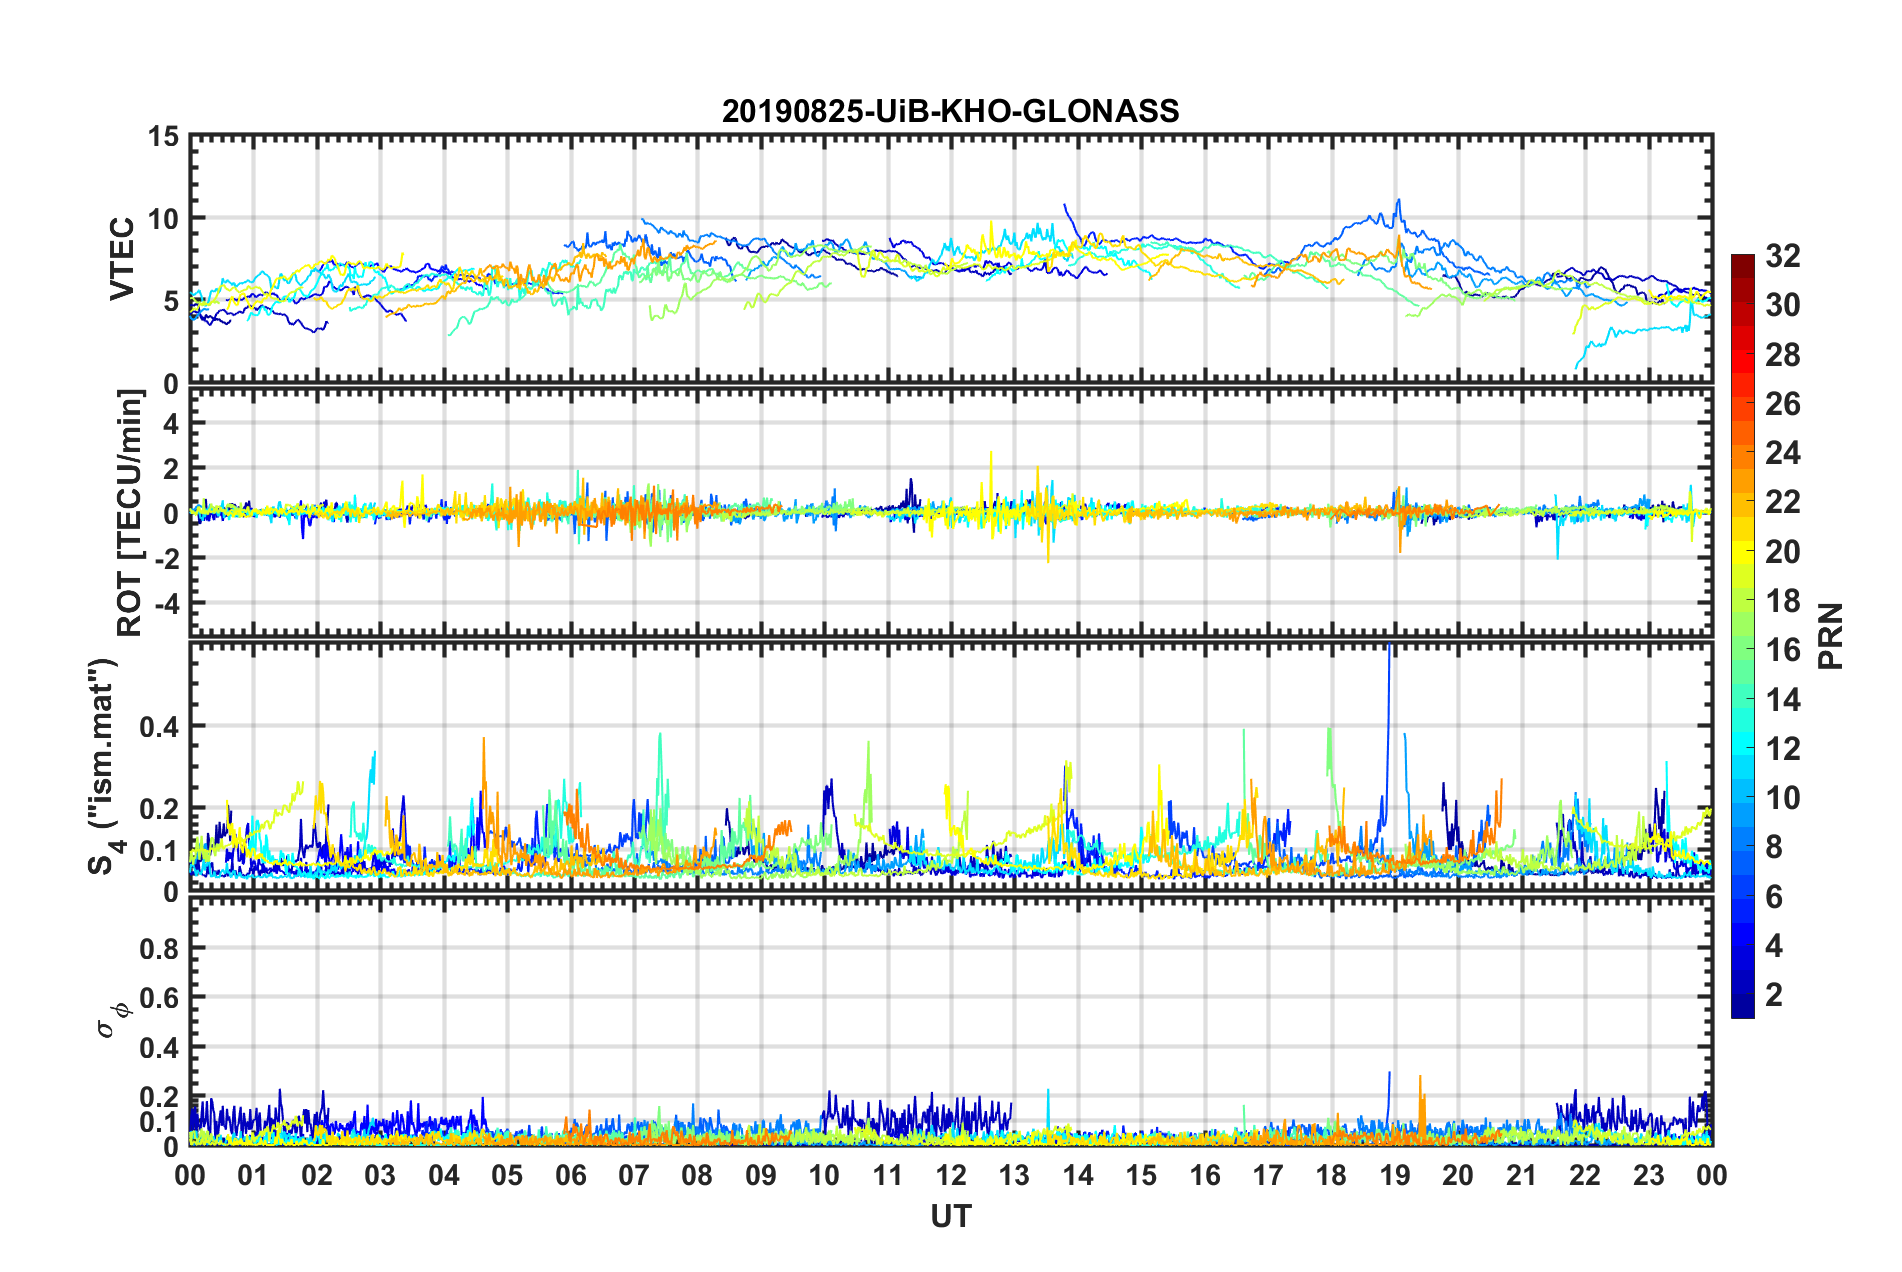
Task: Click the x-axis hour label 09
Action: pos(761,1176)
